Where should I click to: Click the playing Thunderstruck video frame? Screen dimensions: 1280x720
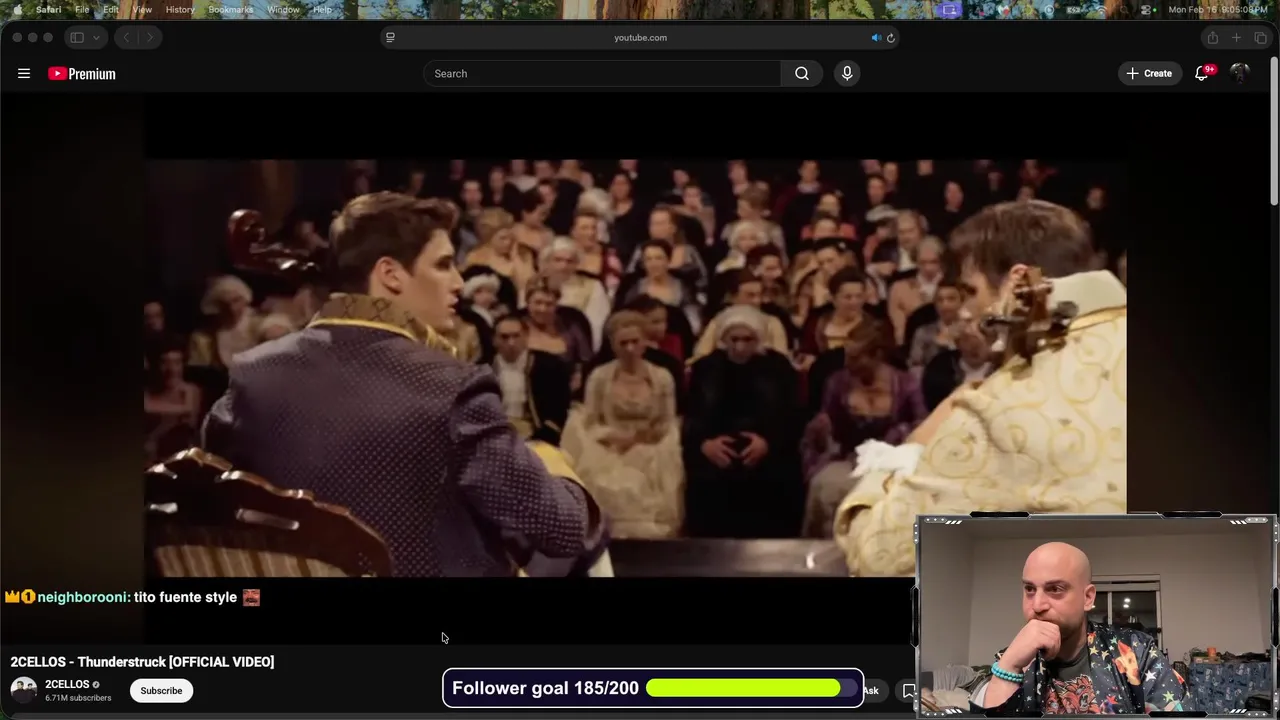click(636, 368)
